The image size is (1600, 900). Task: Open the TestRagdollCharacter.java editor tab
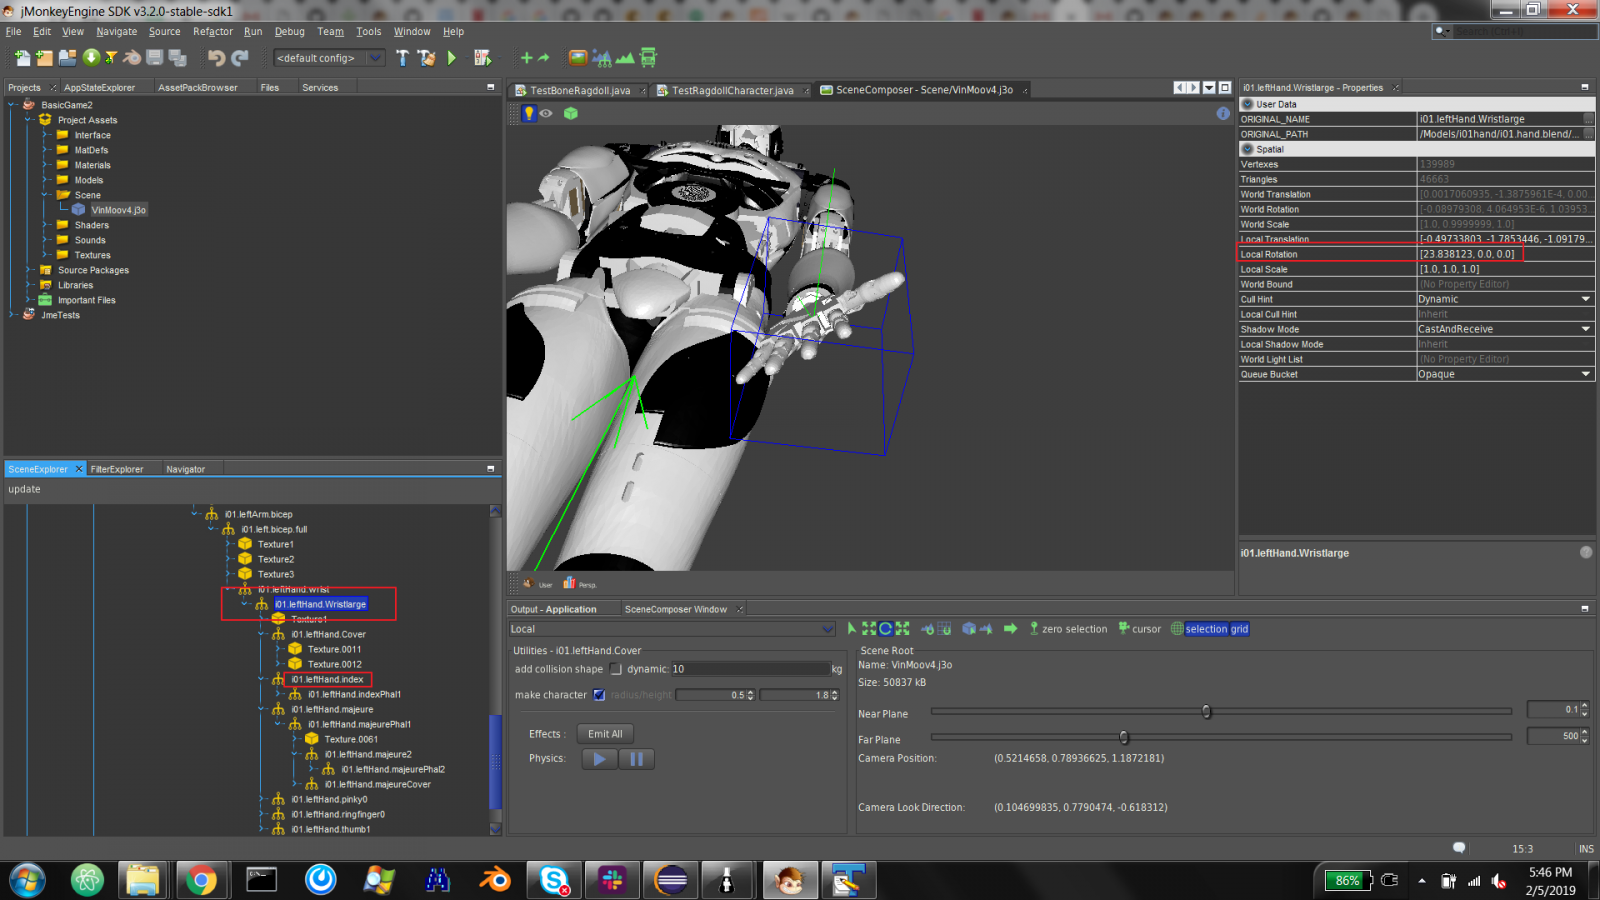732,90
